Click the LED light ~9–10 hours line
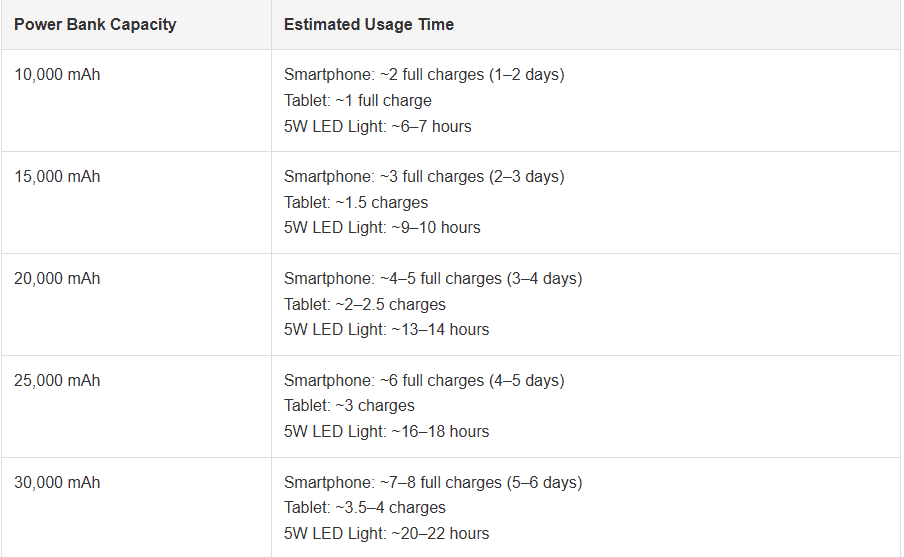The width and height of the screenshot is (904, 557). coord(382,228)
